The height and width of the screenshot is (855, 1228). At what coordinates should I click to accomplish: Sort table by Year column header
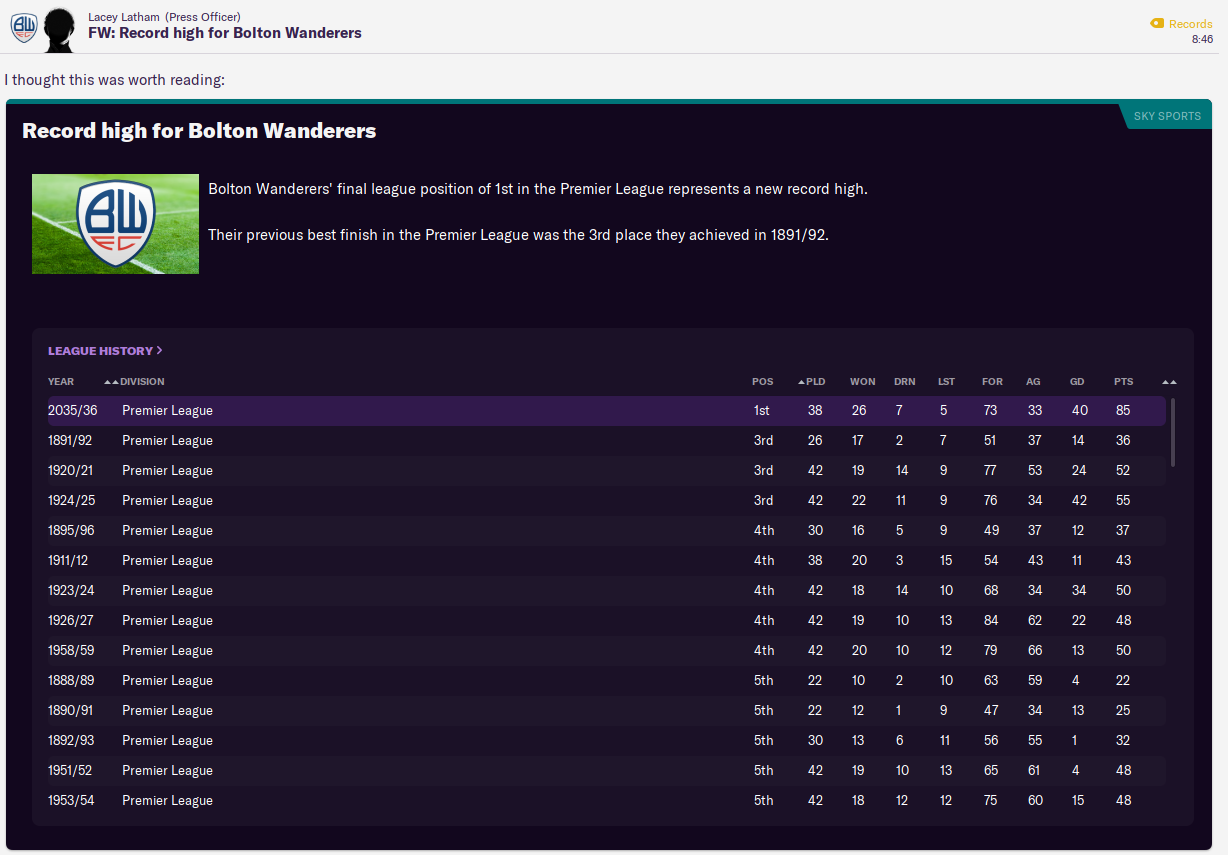point(61,382)
